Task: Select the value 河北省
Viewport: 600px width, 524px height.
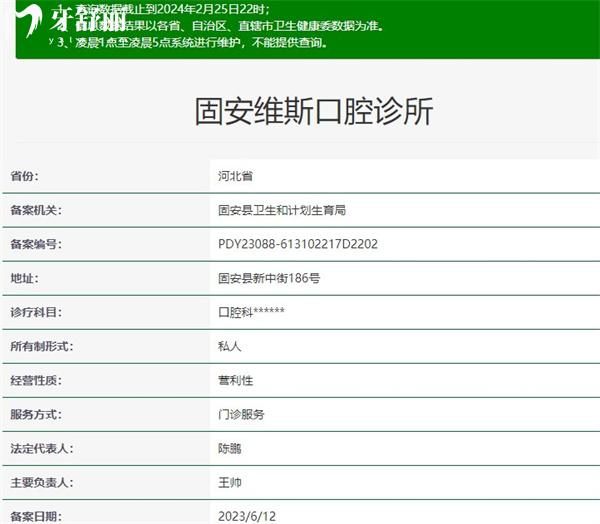Action: coord(235,176)
